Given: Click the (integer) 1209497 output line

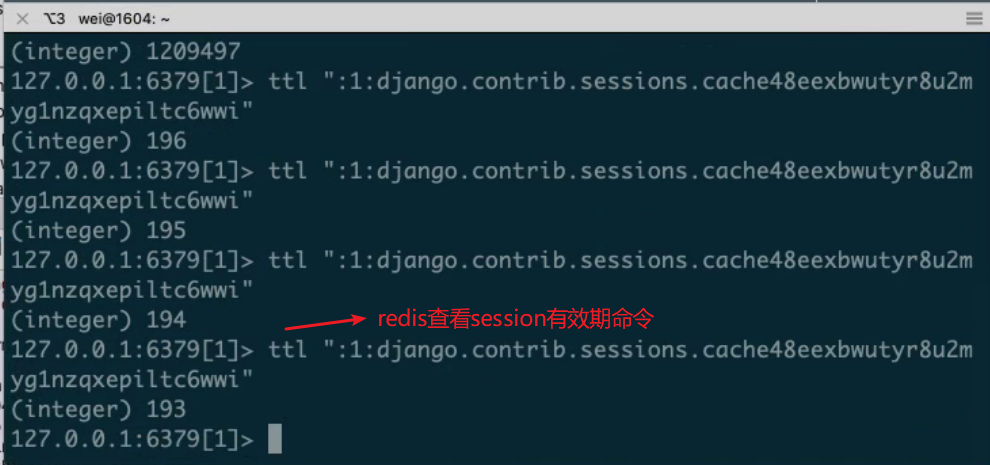Looking at the screenshot, I should click(x=126, y=52).
